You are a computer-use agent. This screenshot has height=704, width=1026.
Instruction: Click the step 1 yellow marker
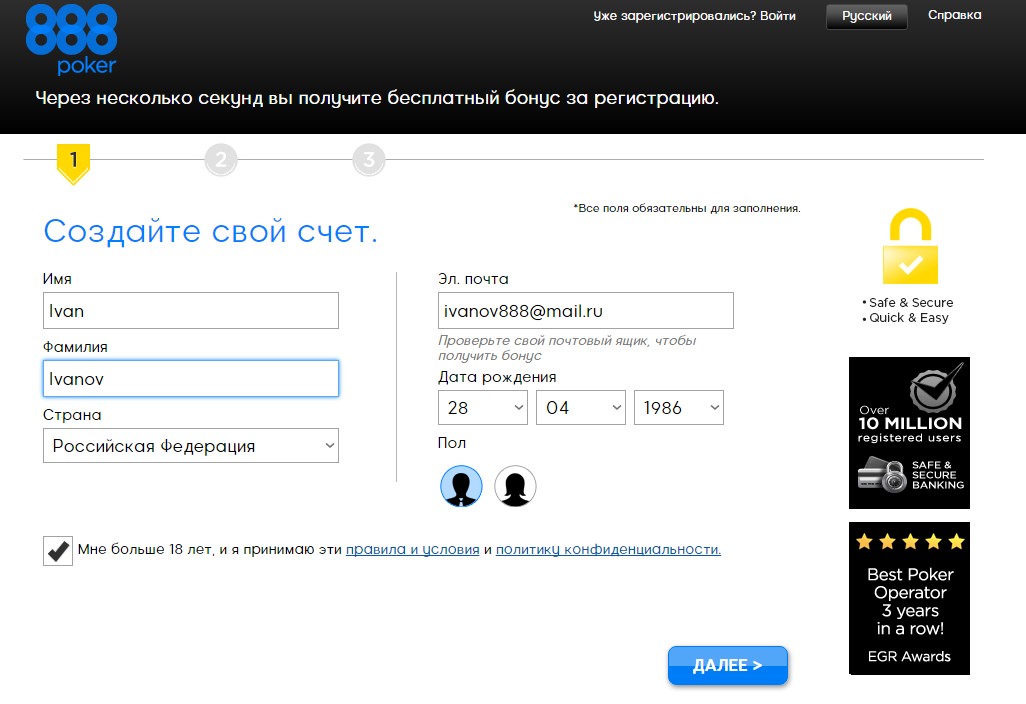[x=73, y=162]
